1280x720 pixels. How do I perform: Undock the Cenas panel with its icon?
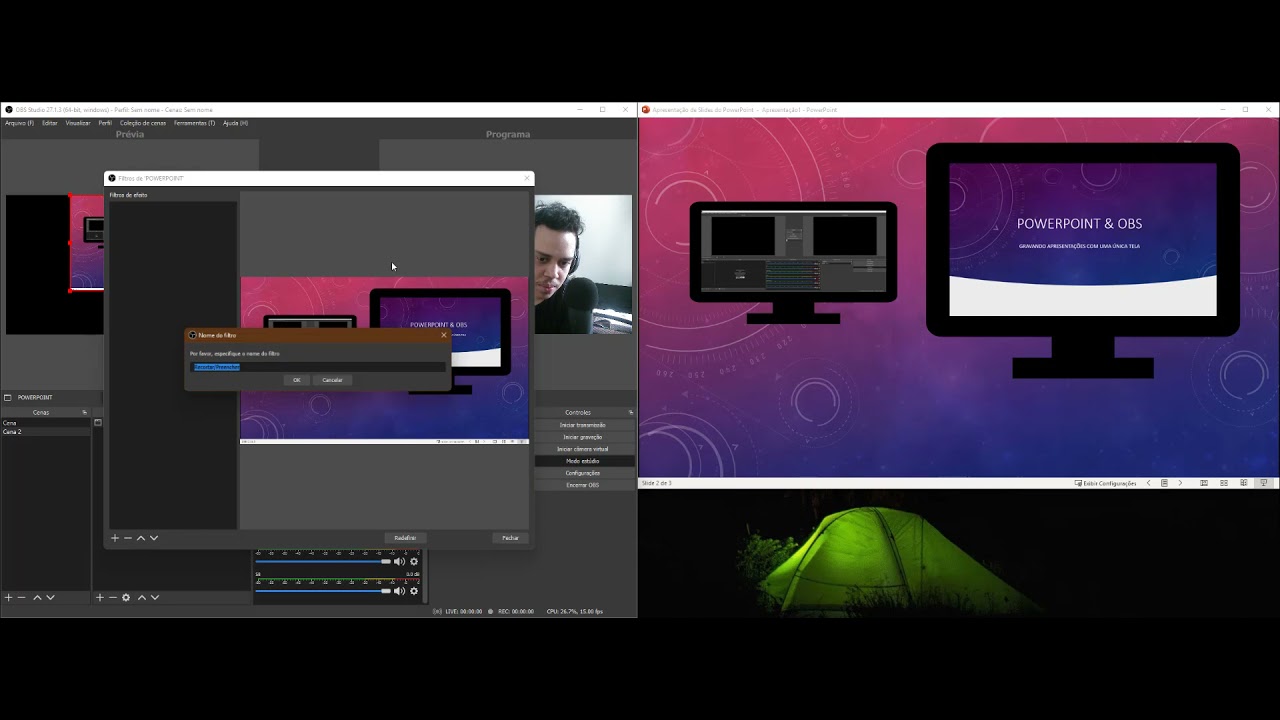tap(84, 412)
